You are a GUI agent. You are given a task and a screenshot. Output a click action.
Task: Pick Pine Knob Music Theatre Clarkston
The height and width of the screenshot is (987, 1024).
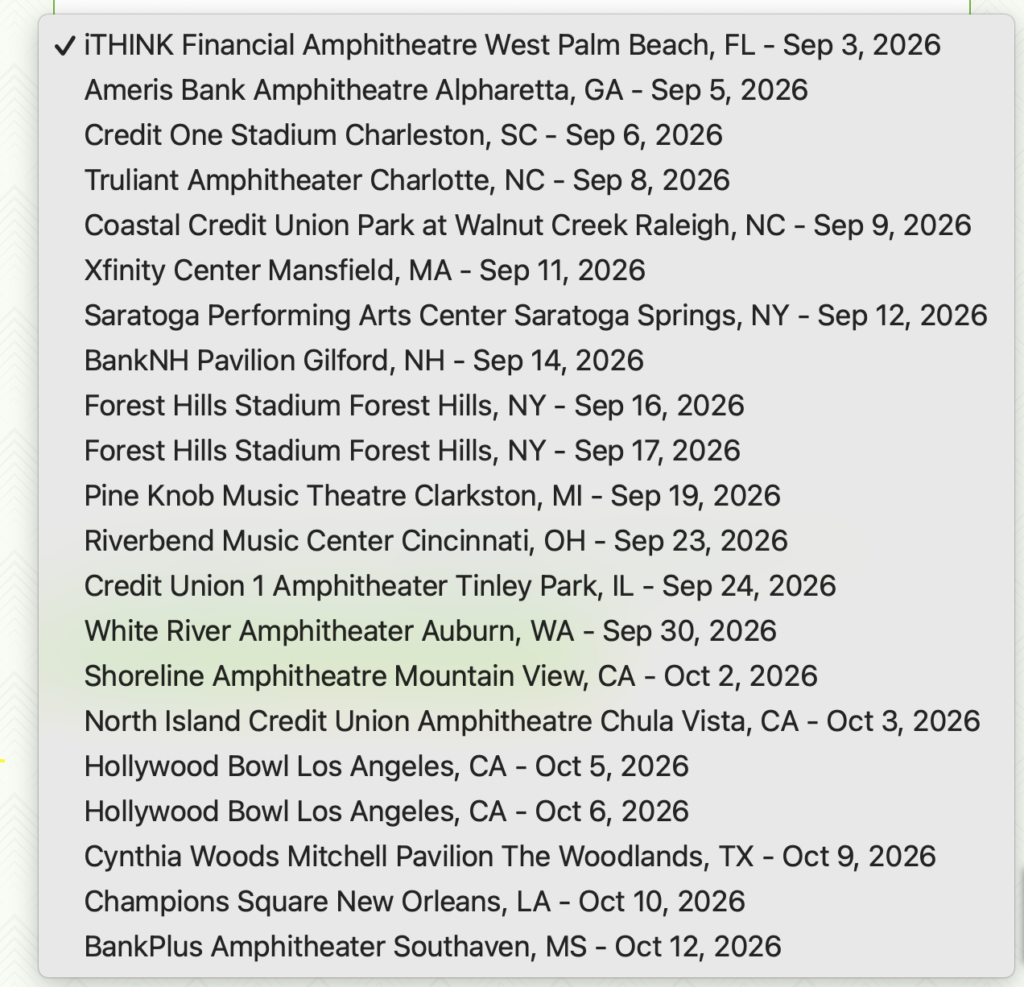tap(526, 496)
